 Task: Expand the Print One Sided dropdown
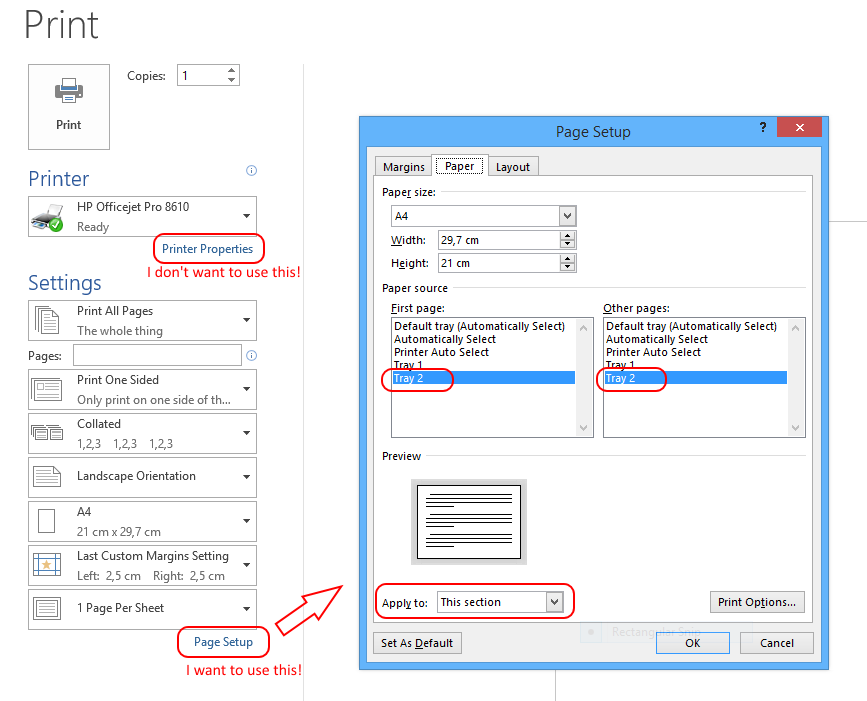246,389
